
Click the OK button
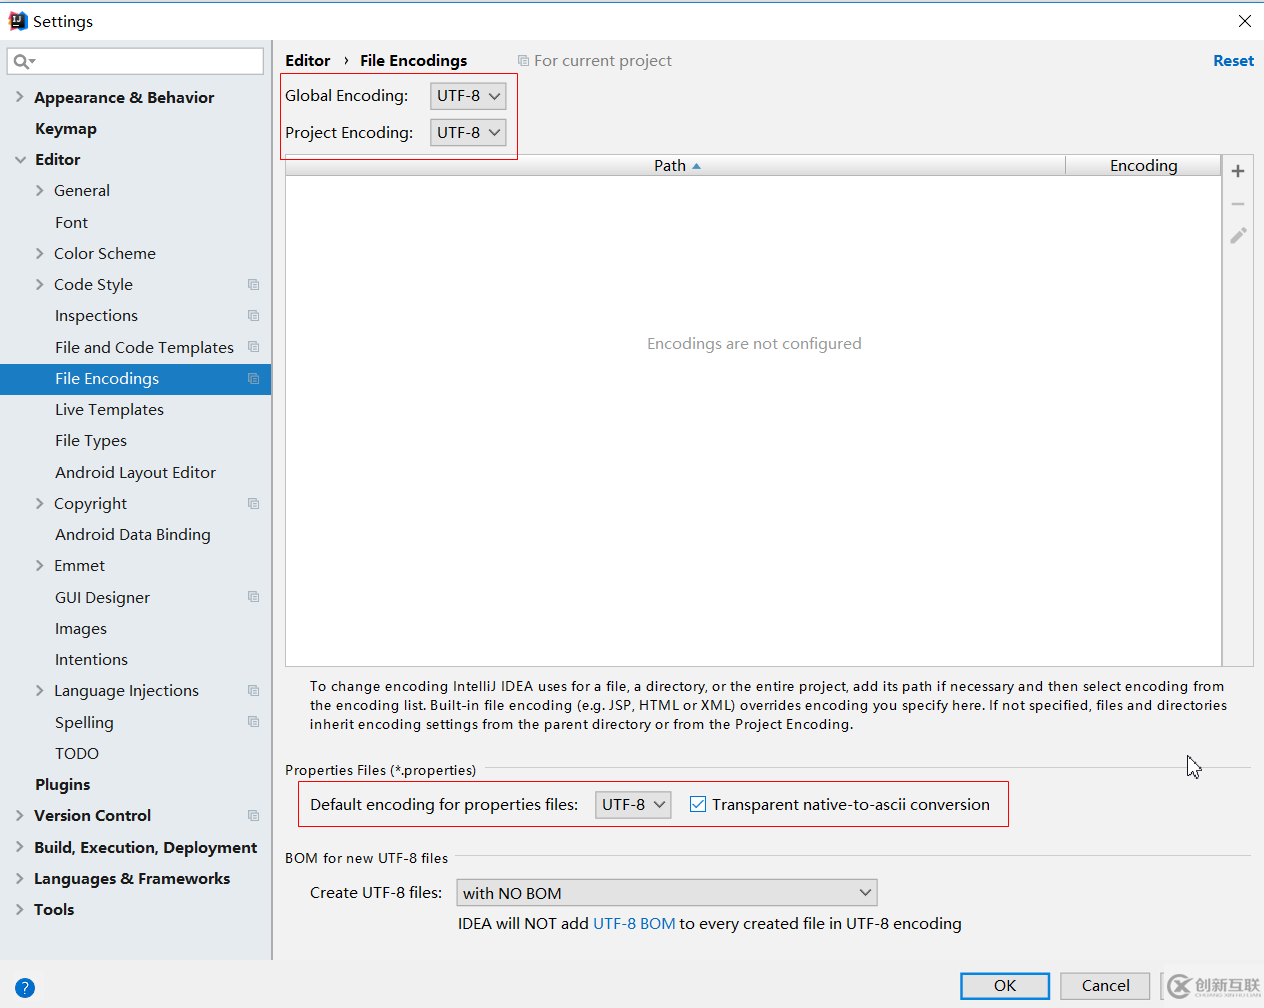[x=1005, y=986]
